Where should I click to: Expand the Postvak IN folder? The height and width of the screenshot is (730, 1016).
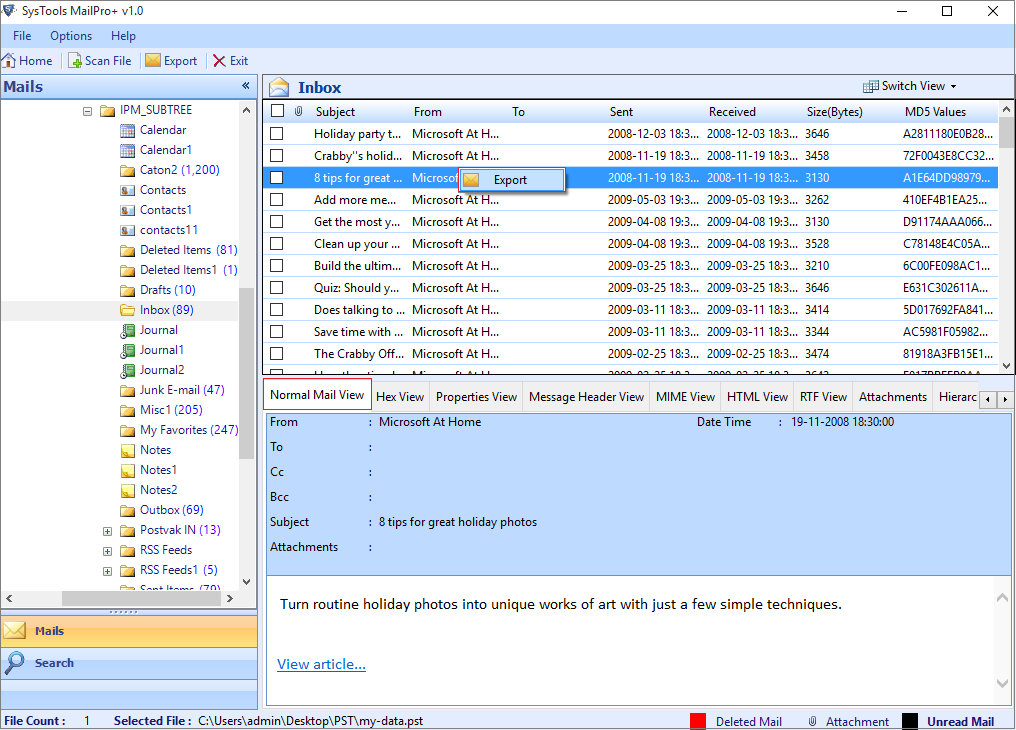(108, 532)
